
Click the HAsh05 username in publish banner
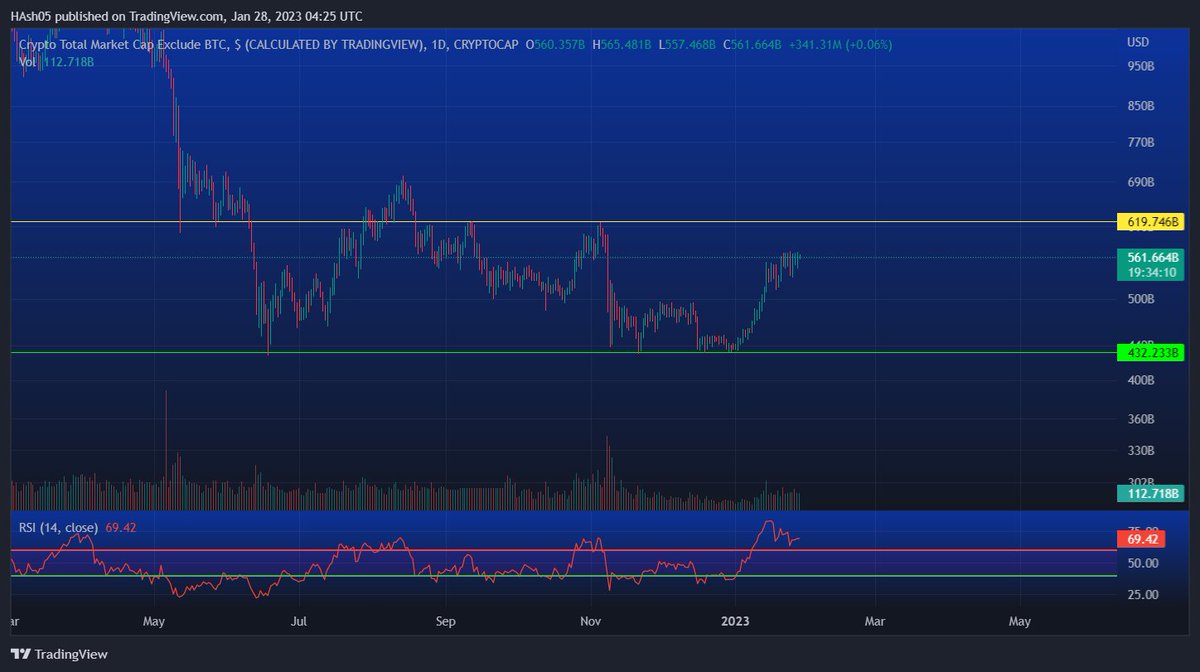tap(30, 15)
